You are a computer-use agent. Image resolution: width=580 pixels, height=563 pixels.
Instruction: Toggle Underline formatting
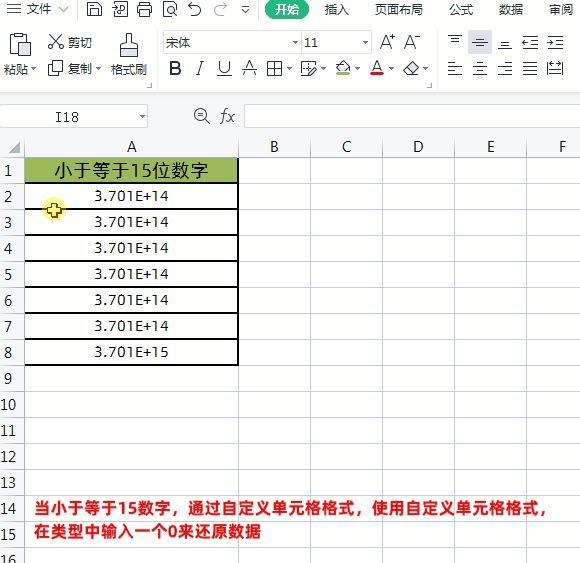pyautogui.click(x=224, y=68)
